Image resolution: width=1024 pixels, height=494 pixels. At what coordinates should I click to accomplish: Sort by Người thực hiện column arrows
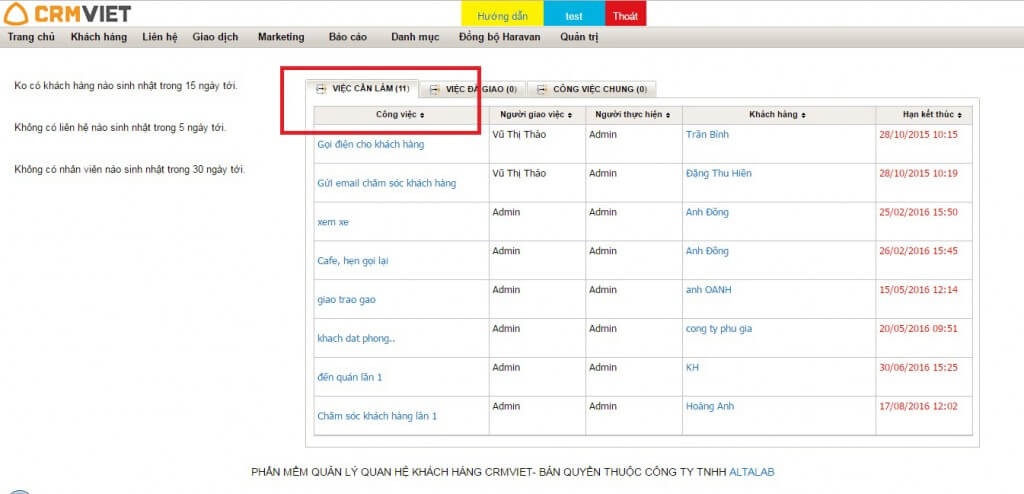(667, 115)
